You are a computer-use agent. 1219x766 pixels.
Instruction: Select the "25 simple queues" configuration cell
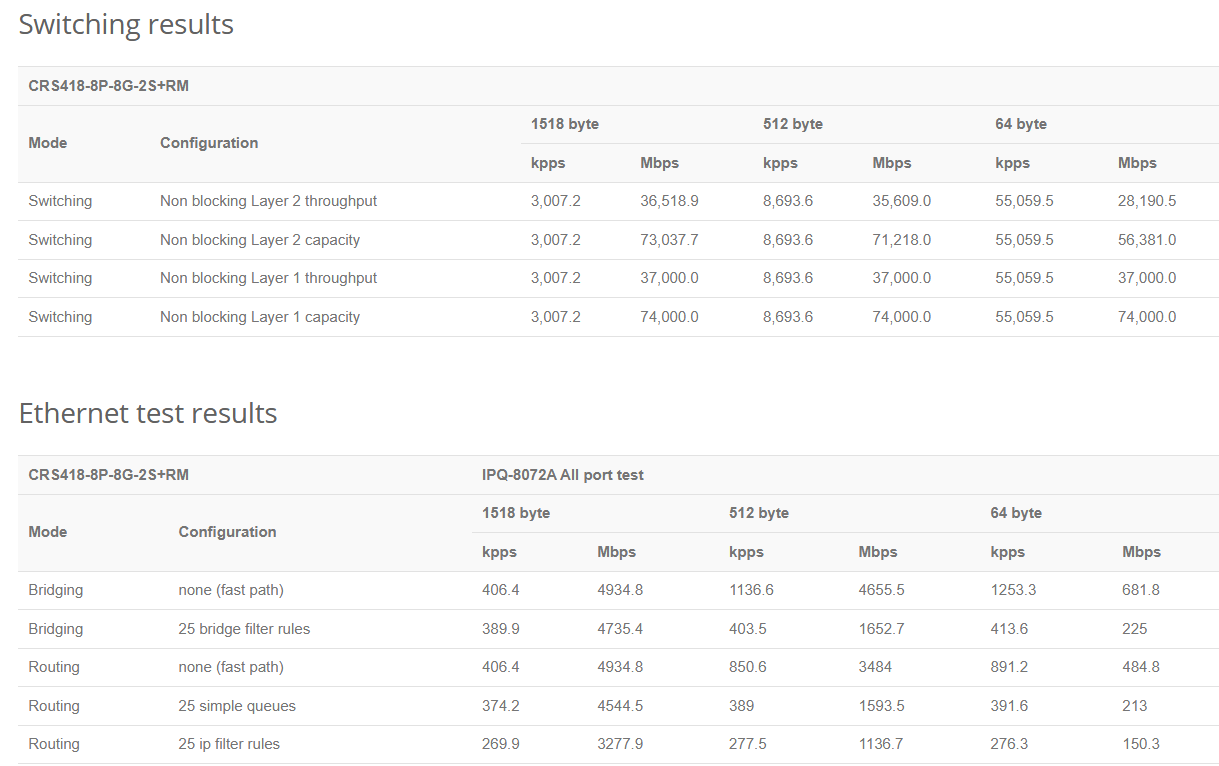(237, 706)
